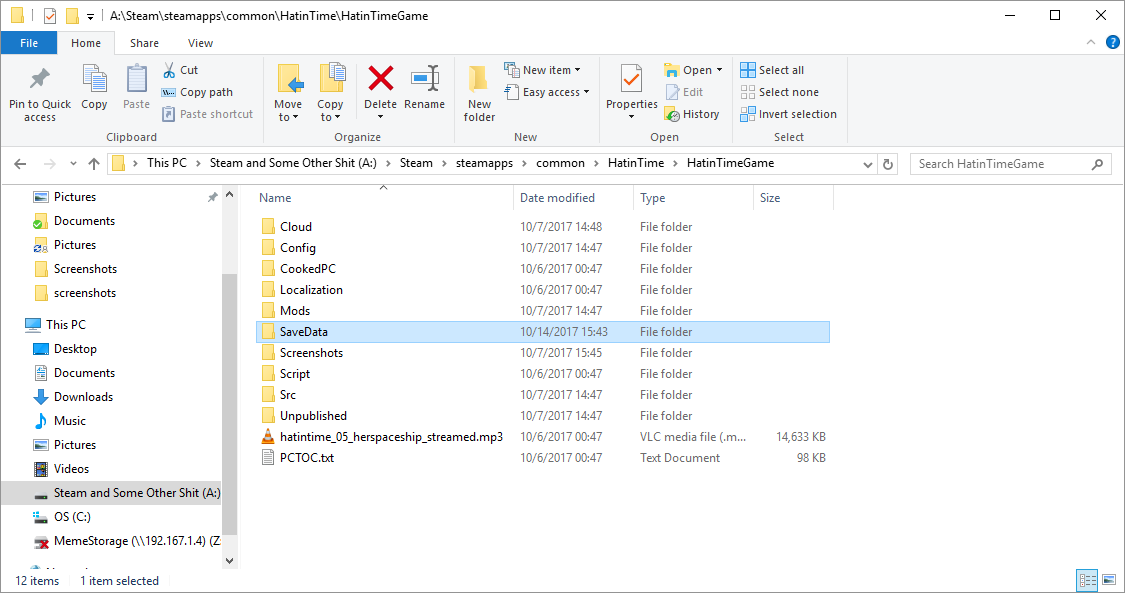The height and width of the screenshot is (593, 1125).
Task: Click the Cut scissors command
Action: [x=180, y=70]
